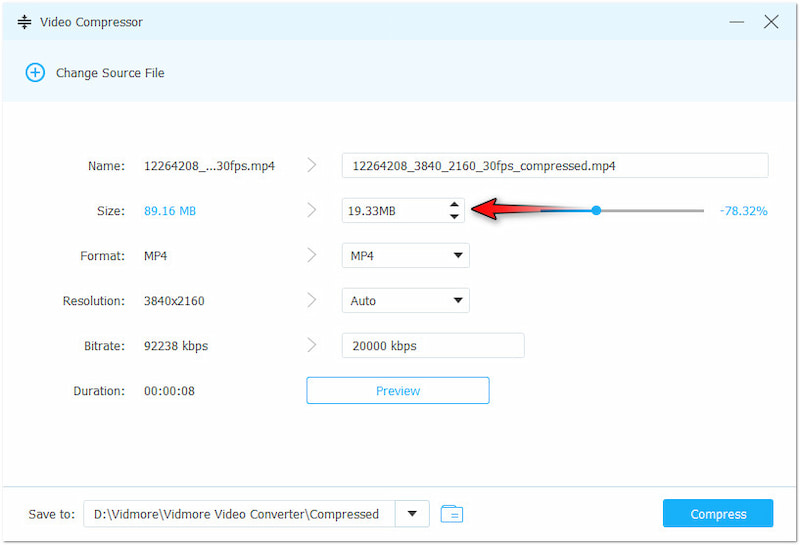This screenshot has height=545, width=800.
Task: Click the Change Source File link
Action: (x=110, y=73)
